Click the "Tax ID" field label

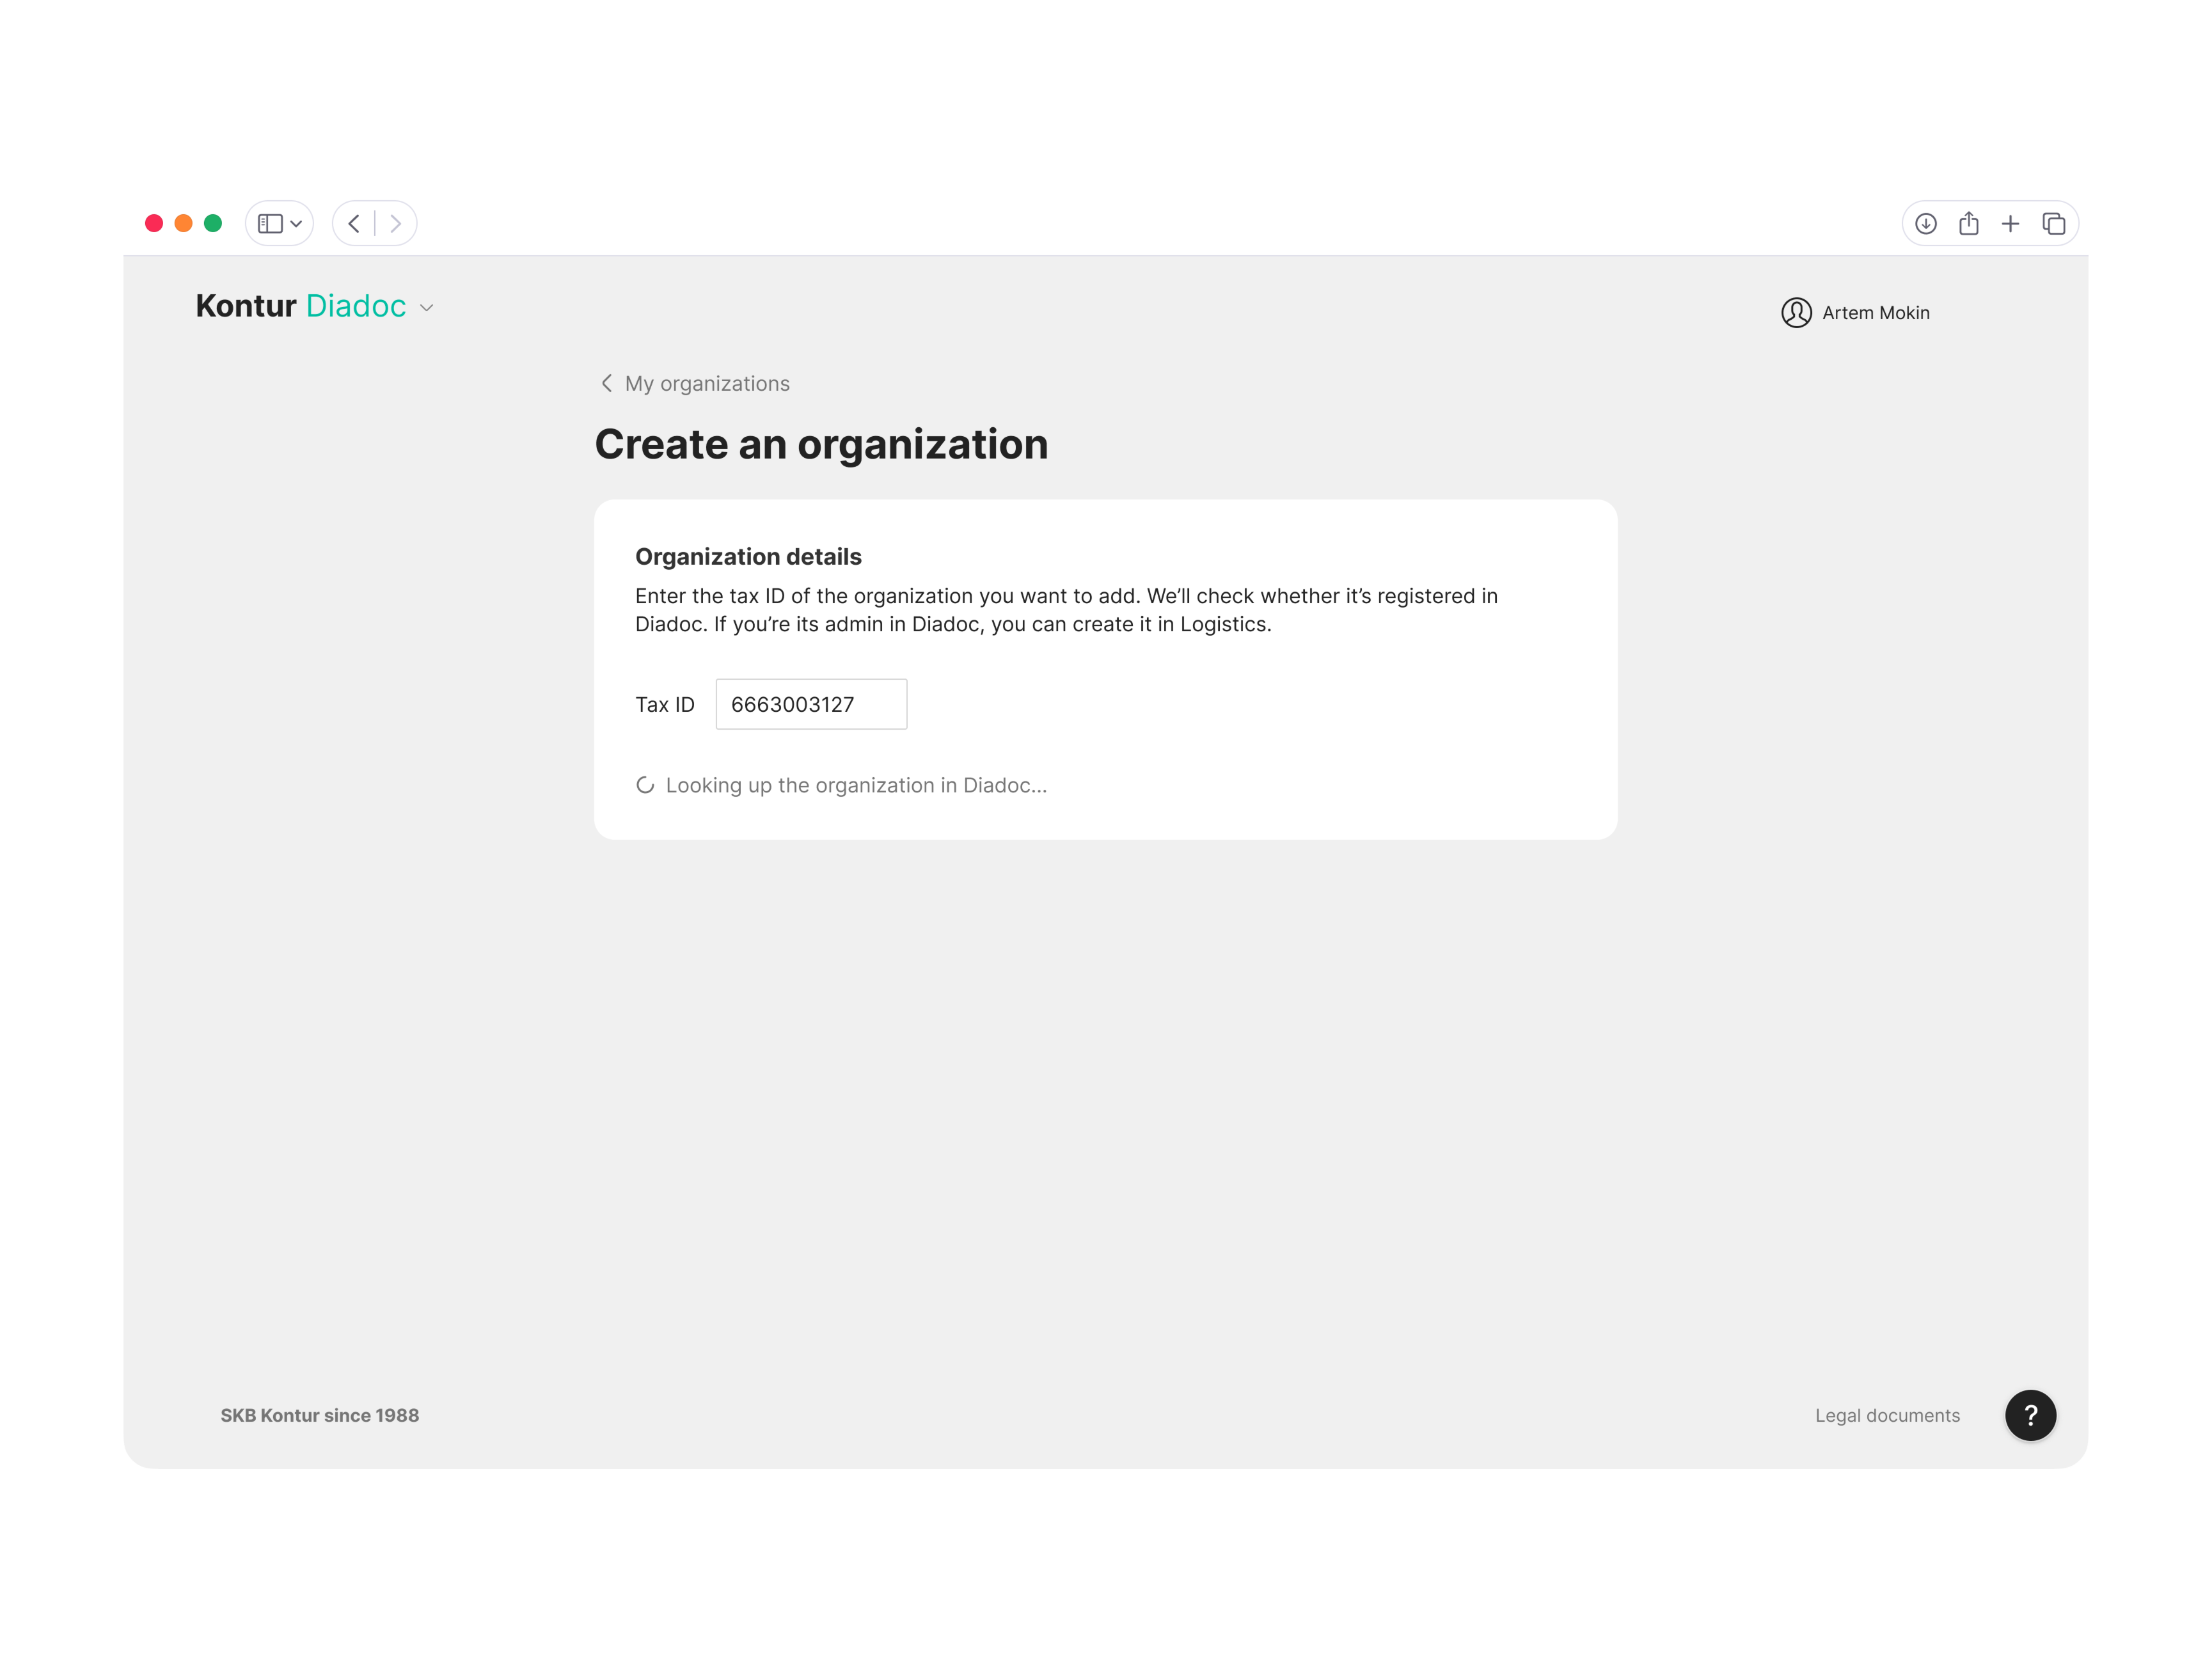click(x=664, y=705)
